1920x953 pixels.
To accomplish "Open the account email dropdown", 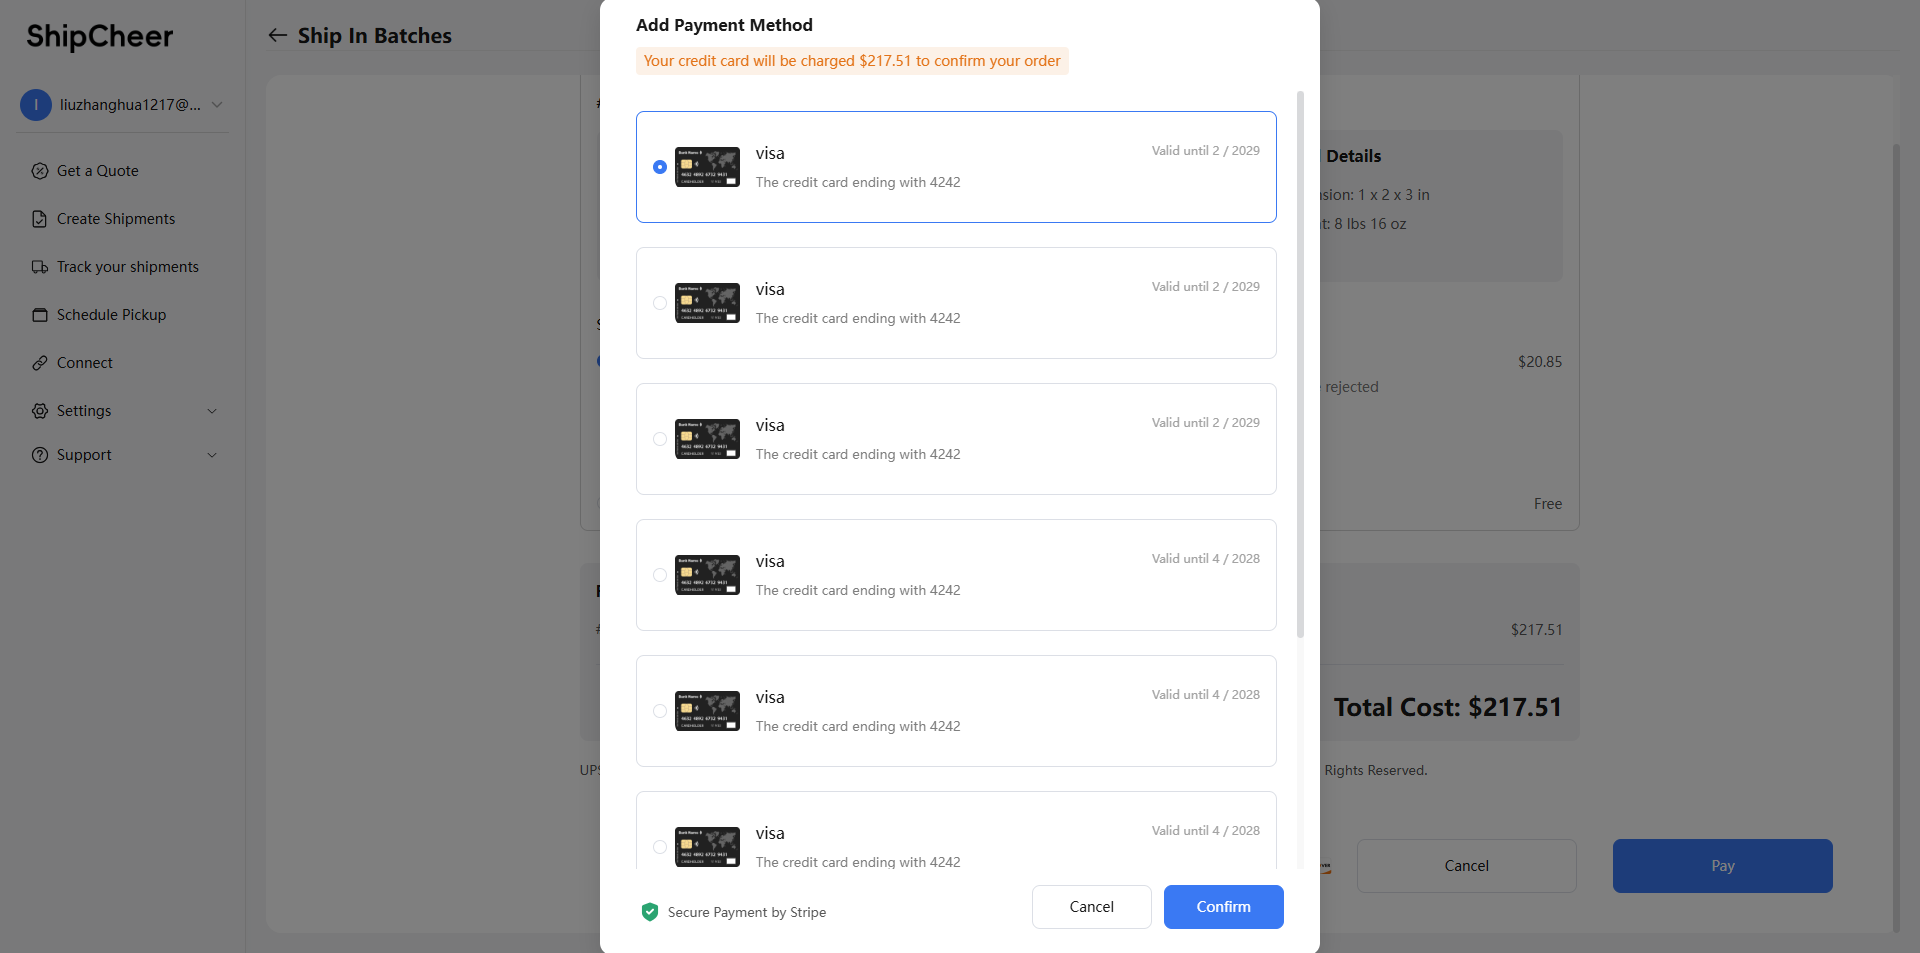I will point(217,105).
